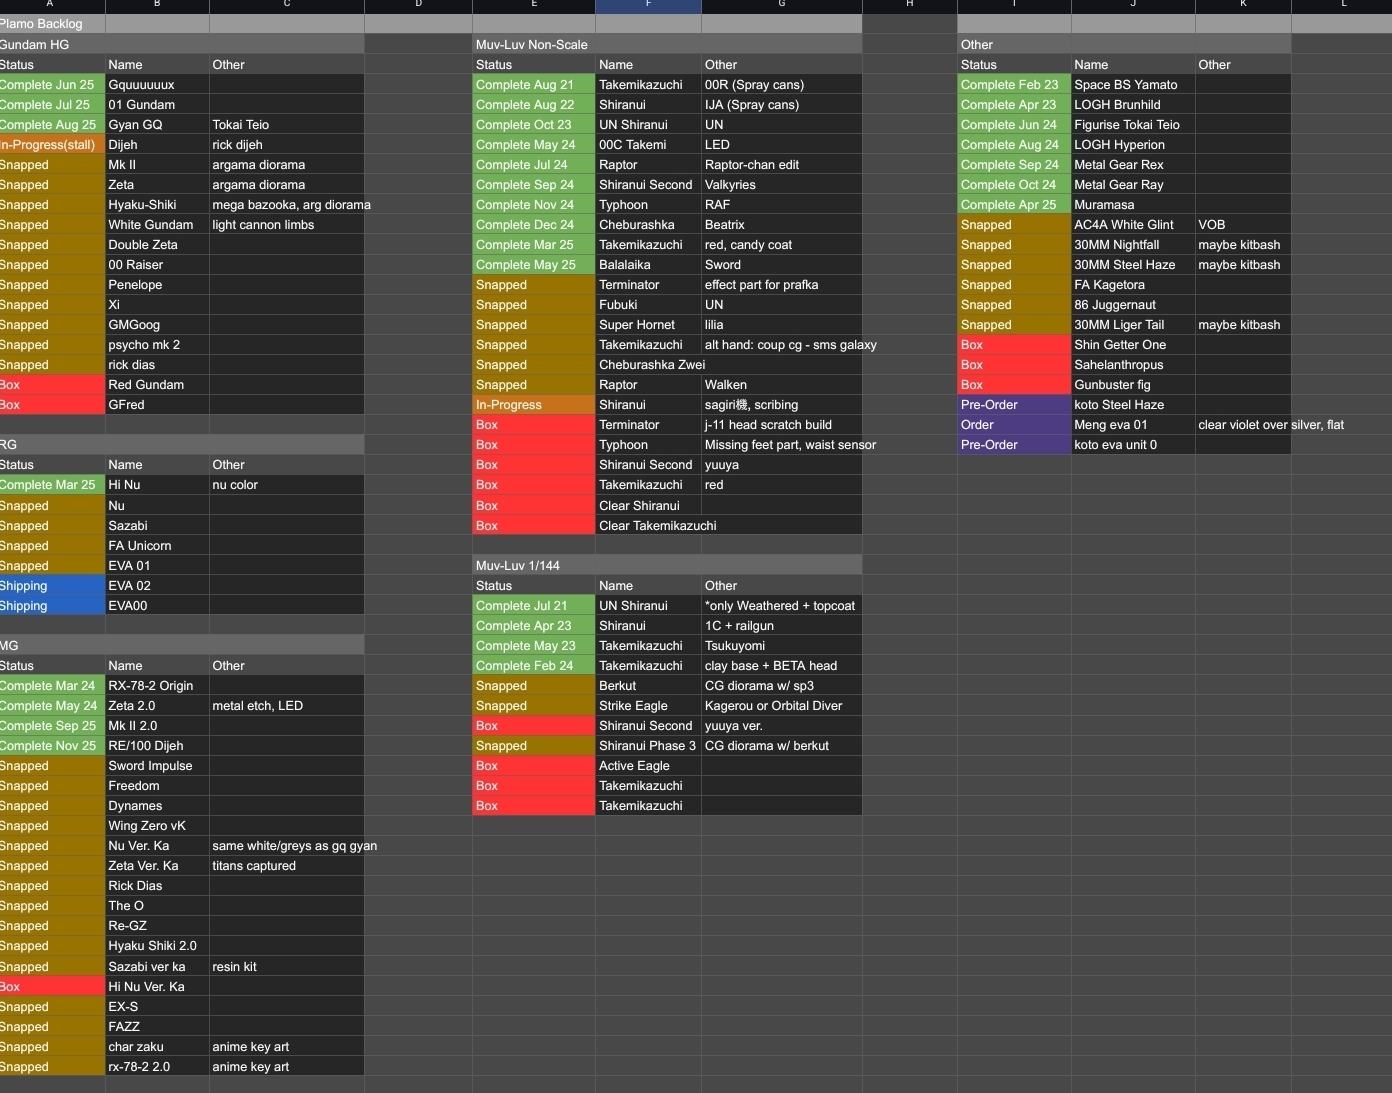Click the "Sword Impulse" cell
This screenshot has height=1093, width=1392.
coord(157,766)
